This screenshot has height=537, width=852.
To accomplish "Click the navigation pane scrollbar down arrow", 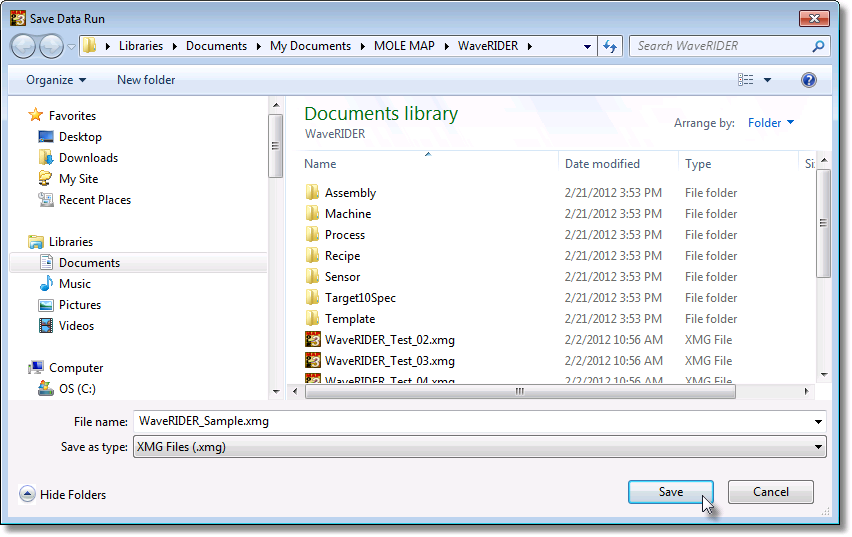I will (276, 391).
